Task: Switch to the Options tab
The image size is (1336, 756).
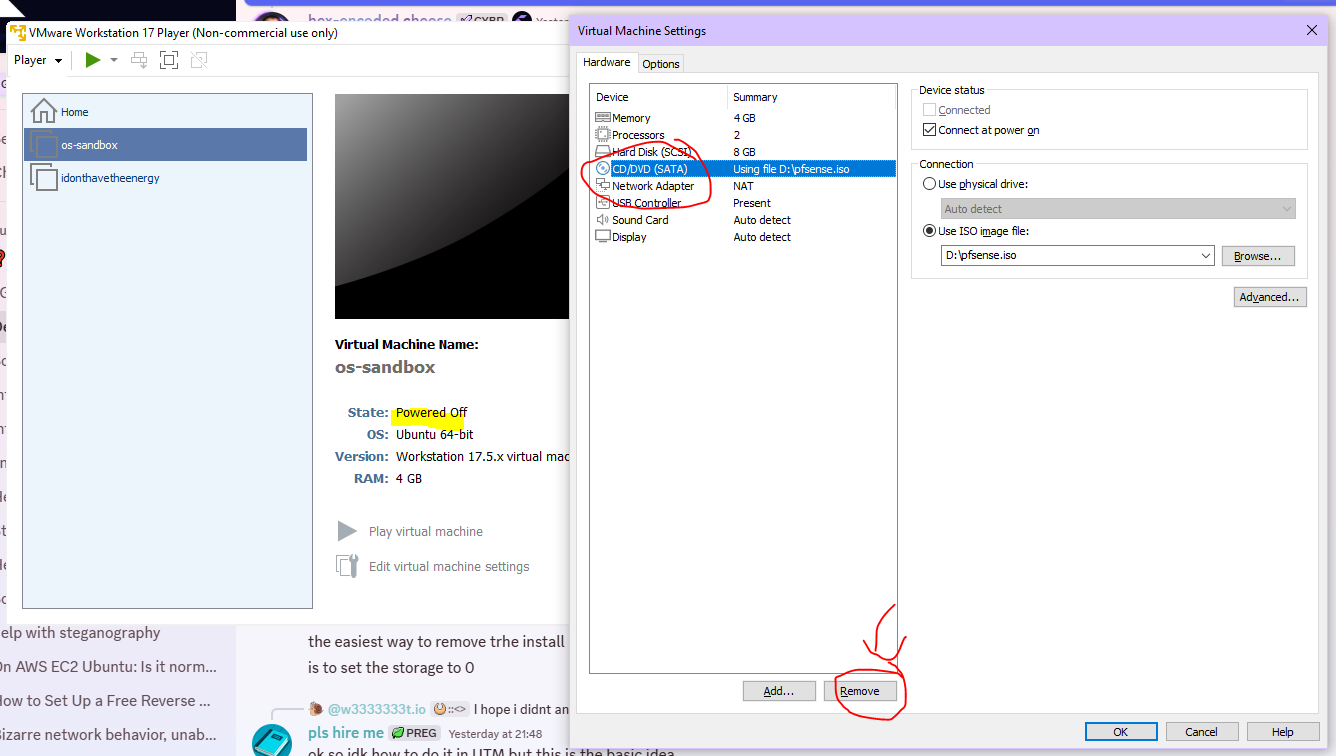Action: click(661, 64)
